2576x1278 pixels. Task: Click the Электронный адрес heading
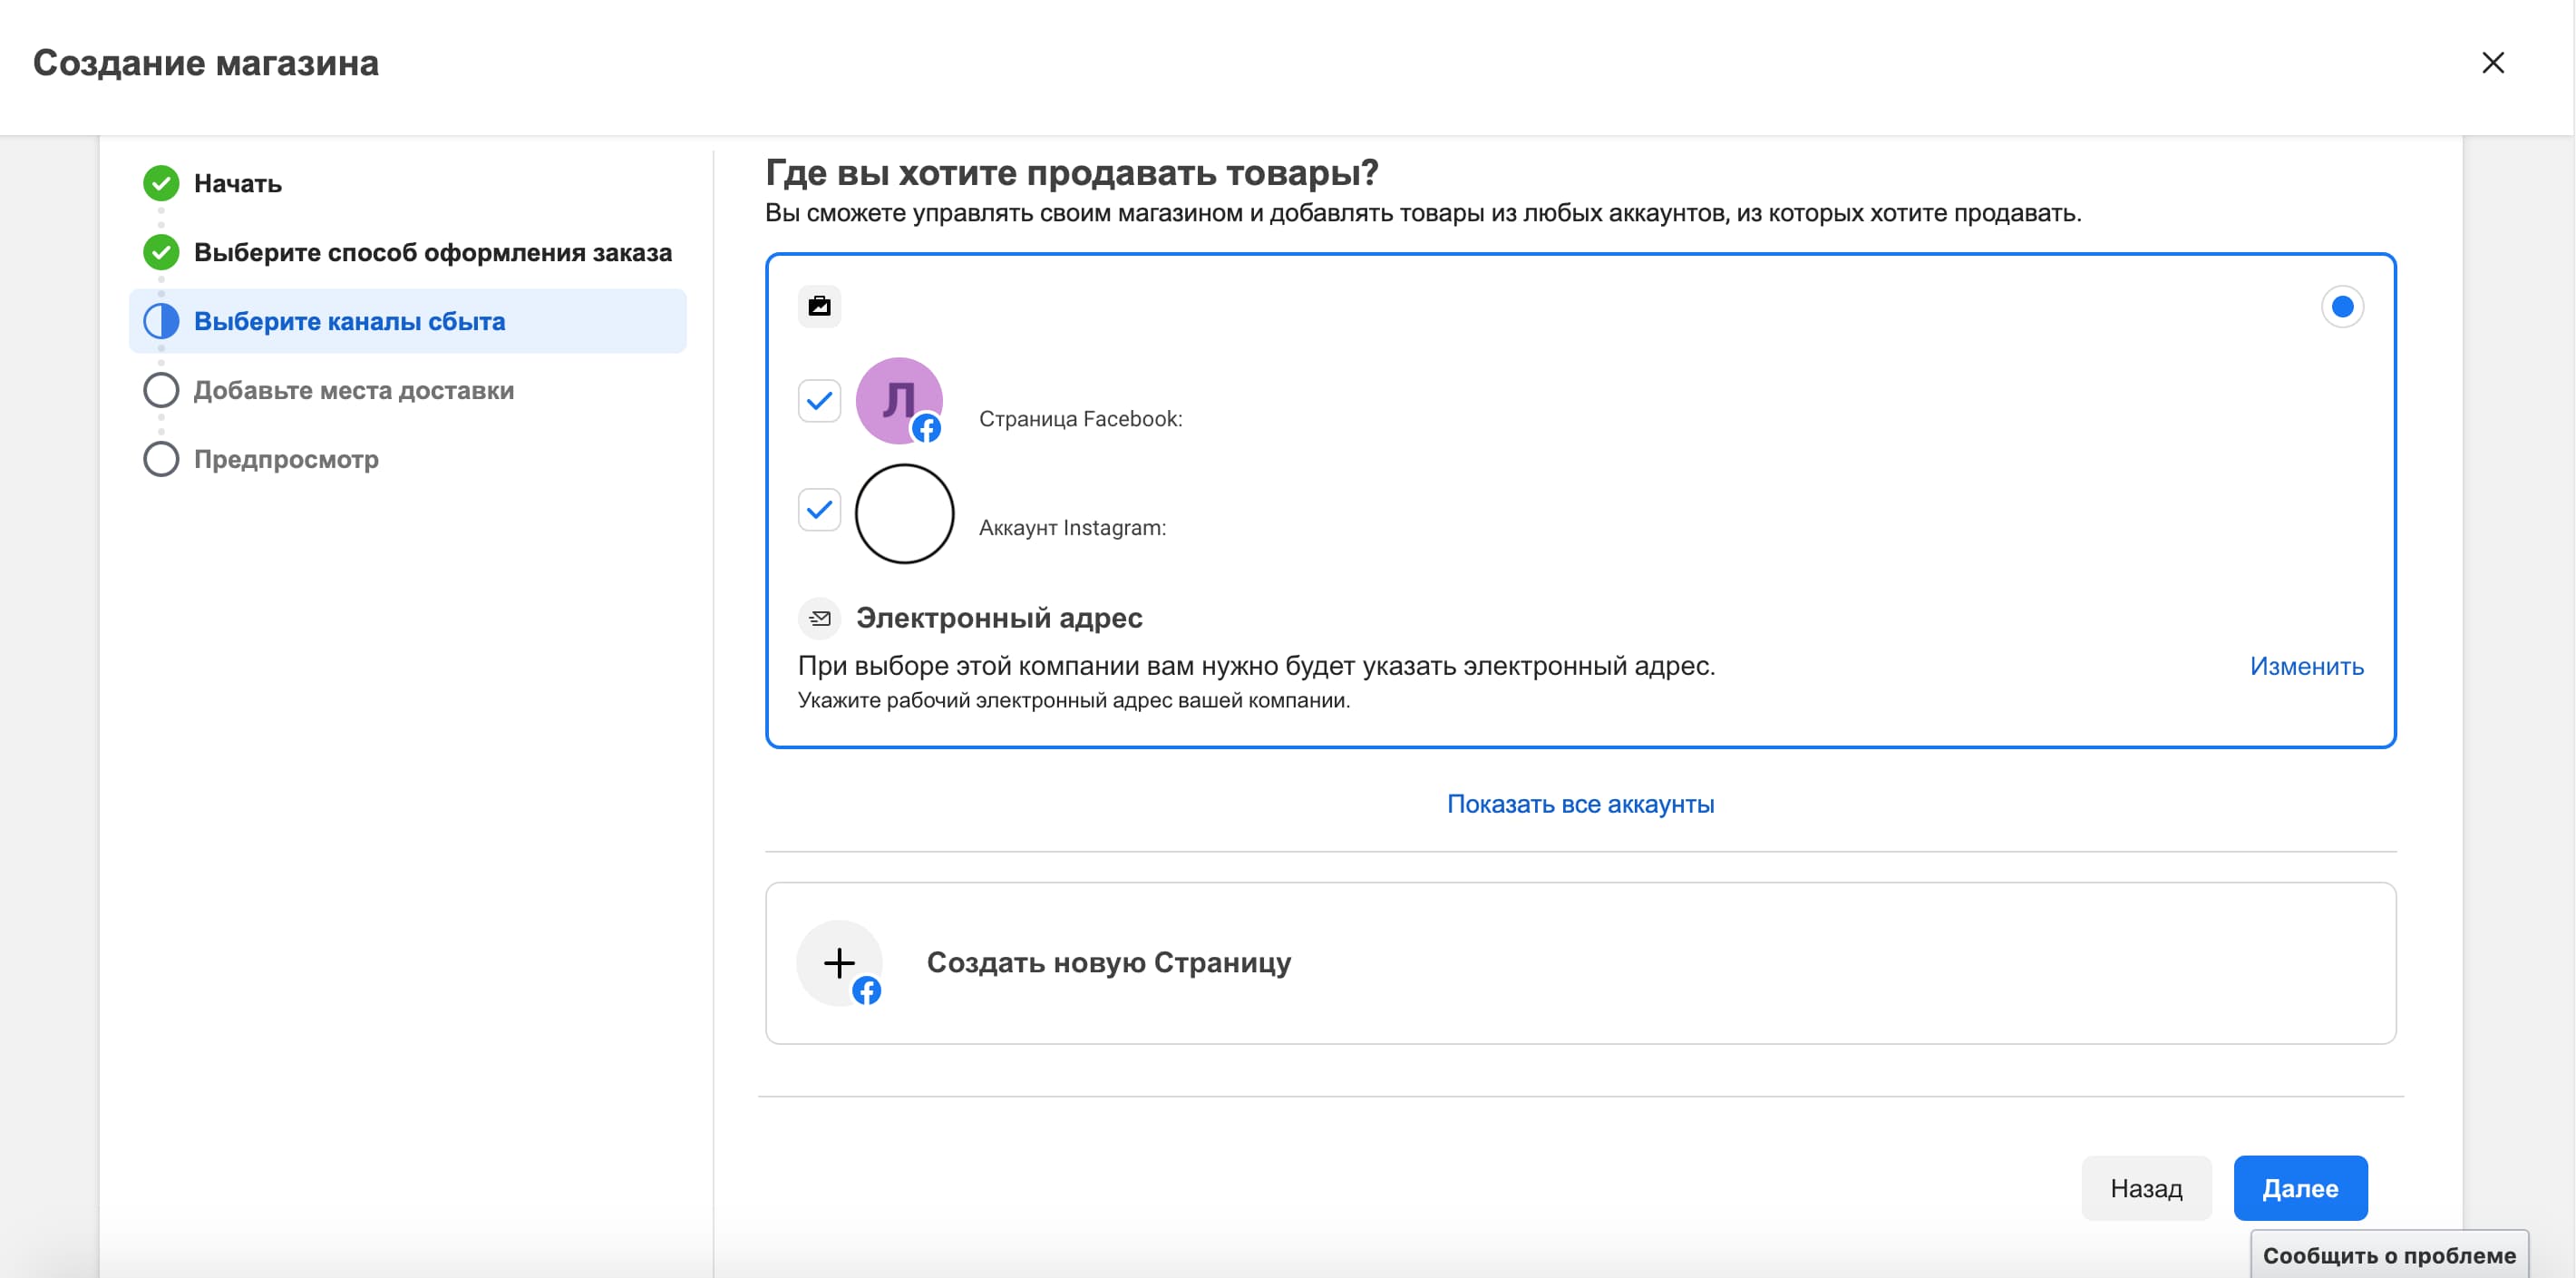coord(999,618)
